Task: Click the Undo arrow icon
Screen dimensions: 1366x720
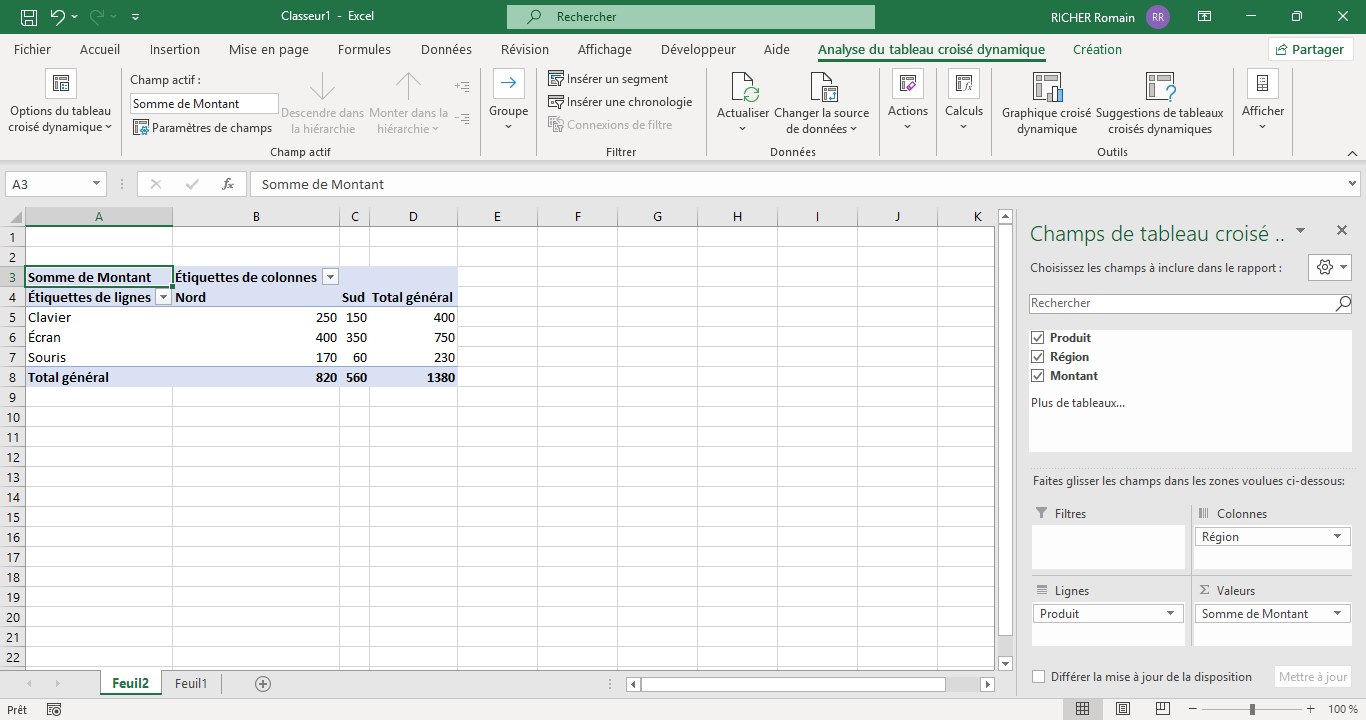Action: pos(57,16)
